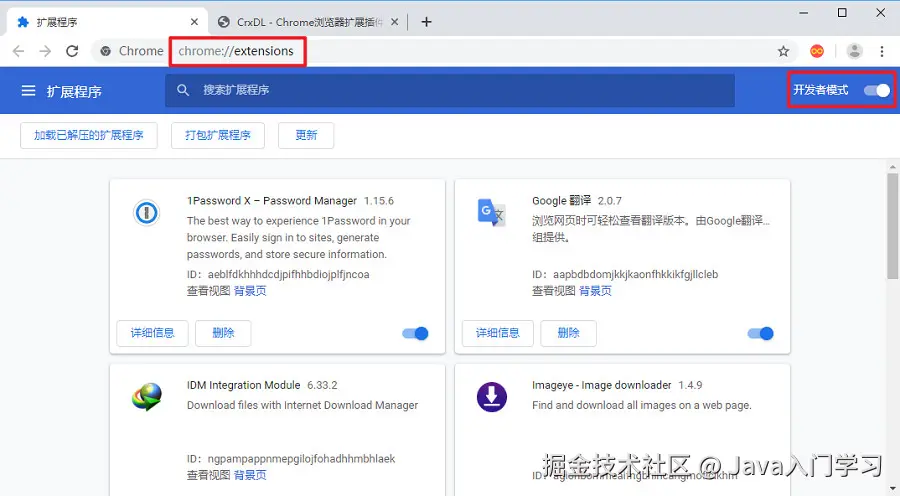
Task: Disable the 1Password X extension toggle
Action: point(416,334)
